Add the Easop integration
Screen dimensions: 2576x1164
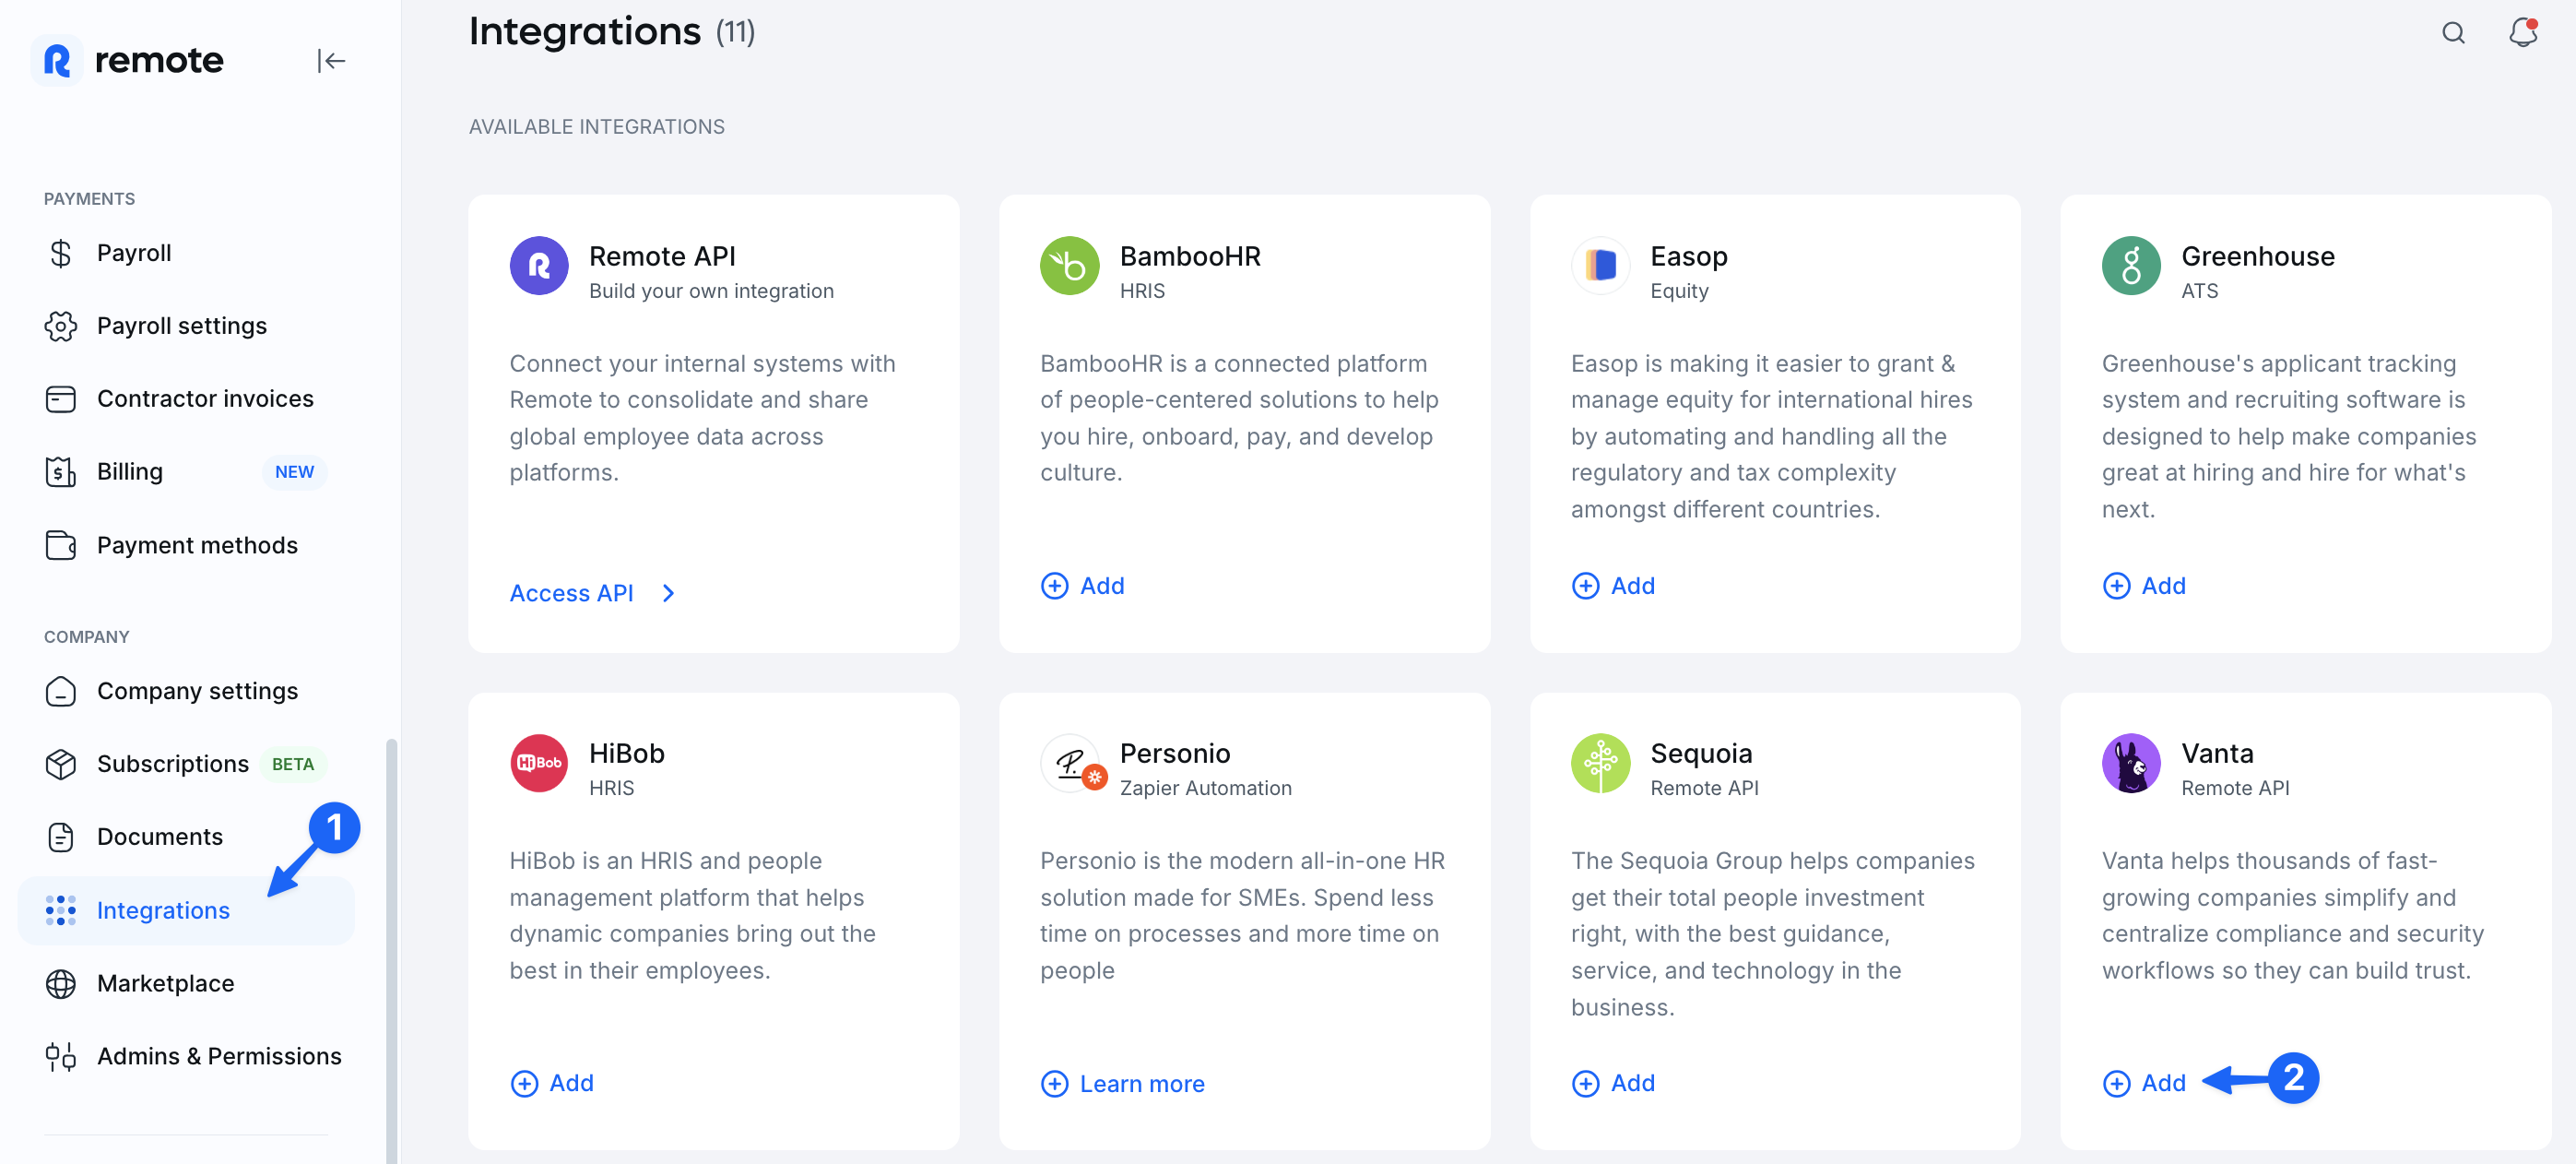[1613, 585]
